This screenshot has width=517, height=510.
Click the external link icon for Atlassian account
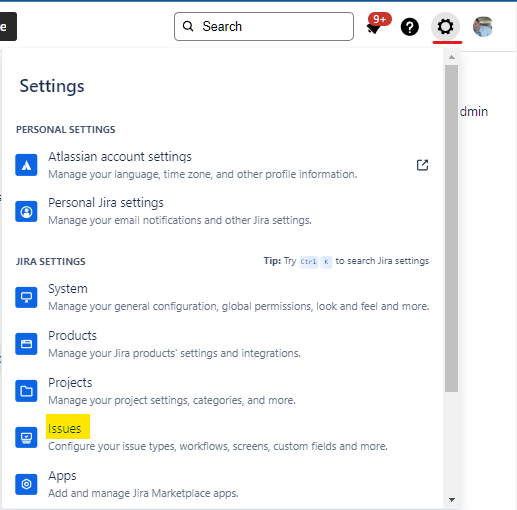click(x=422, y=165)
